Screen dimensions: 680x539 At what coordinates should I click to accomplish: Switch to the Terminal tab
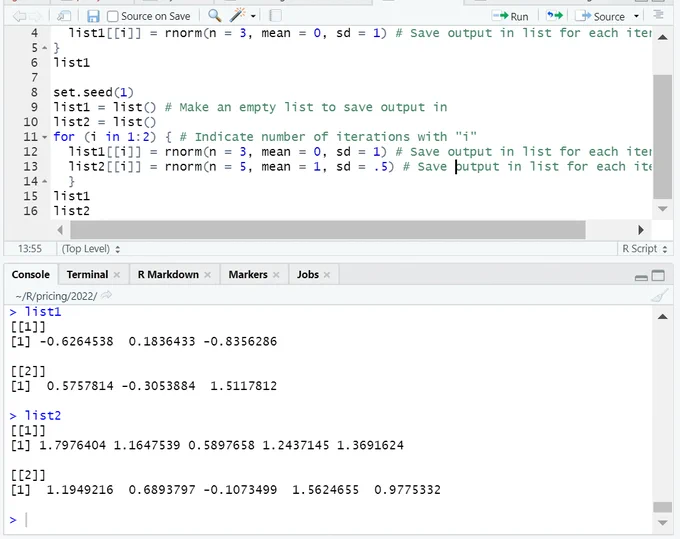[87, 274]
